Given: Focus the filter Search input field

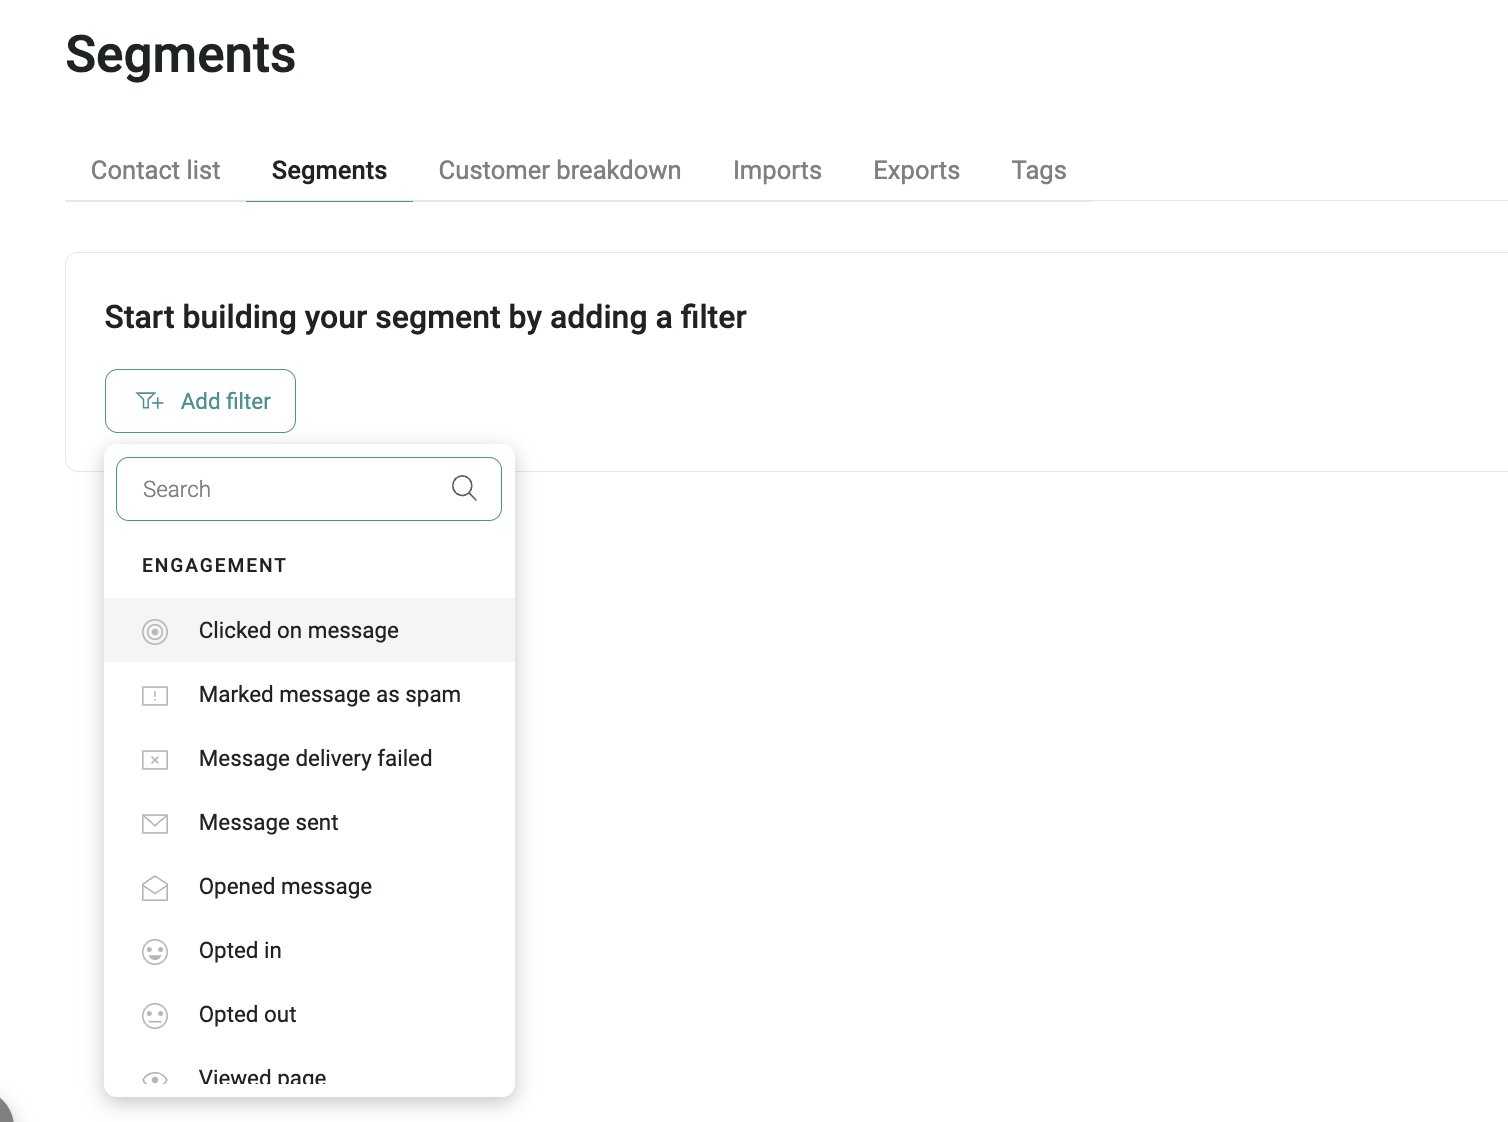Looking at the screenshot, I should click(x=309, y=489).
